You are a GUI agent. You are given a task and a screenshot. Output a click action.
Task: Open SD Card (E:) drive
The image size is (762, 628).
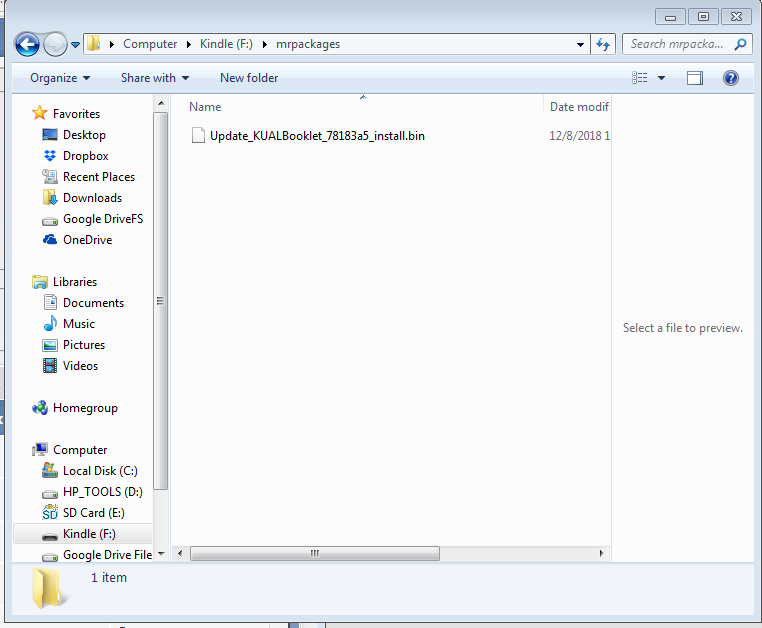(x=93, y=513)
